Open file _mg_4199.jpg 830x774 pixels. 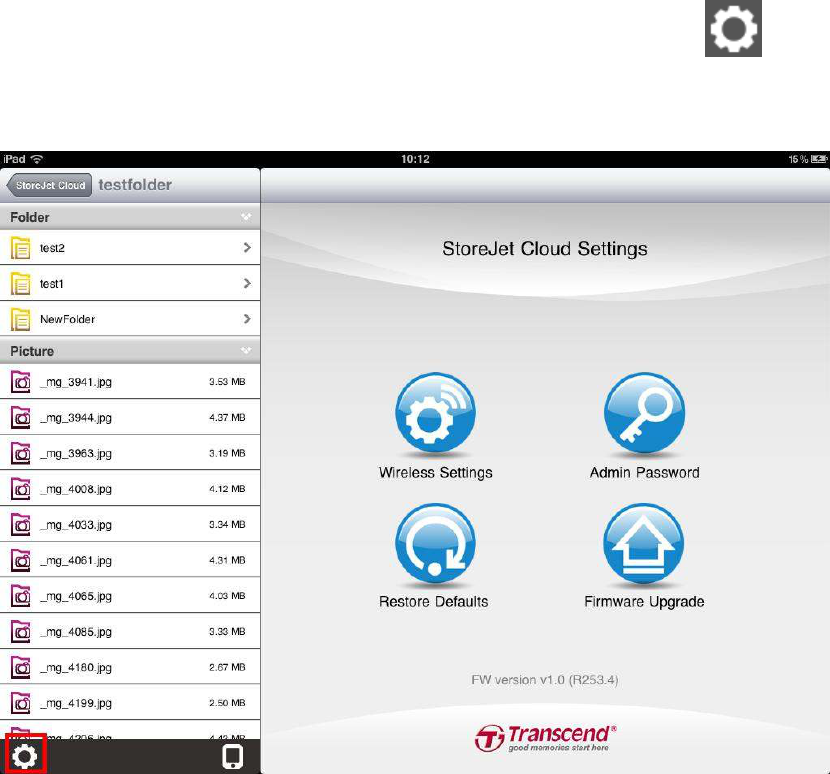click(130, 703)
